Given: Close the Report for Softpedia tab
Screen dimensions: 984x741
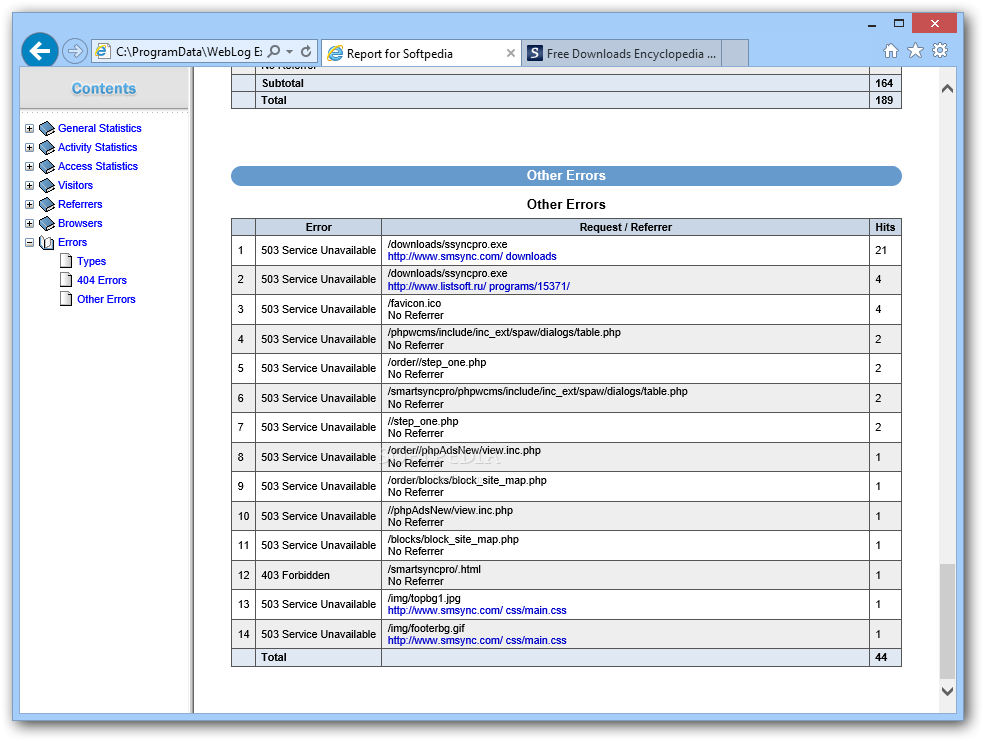Looking at the screenshot, I should coord(511,53).
